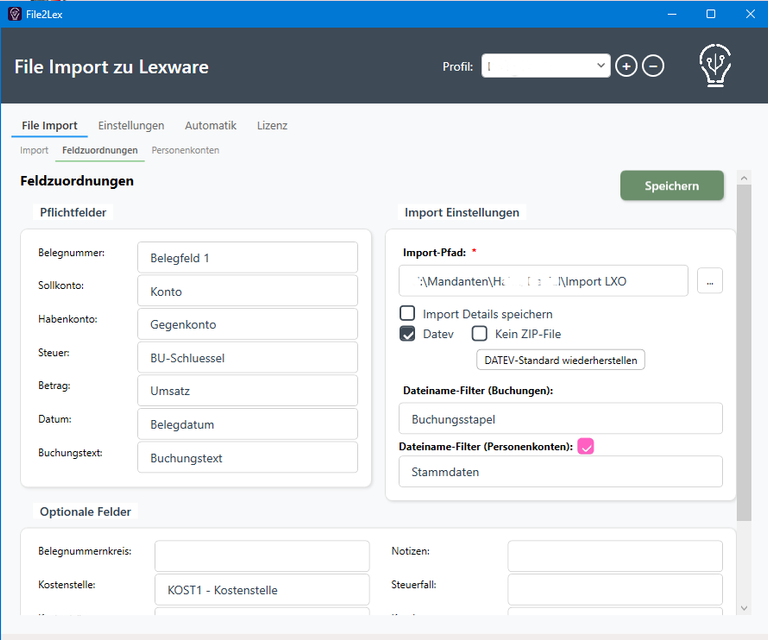Image resolution: width=768 pixels, height=640 pixels.
Task: Click DATEV-Standard wiederherstellen button
Action: coord(560,360)
